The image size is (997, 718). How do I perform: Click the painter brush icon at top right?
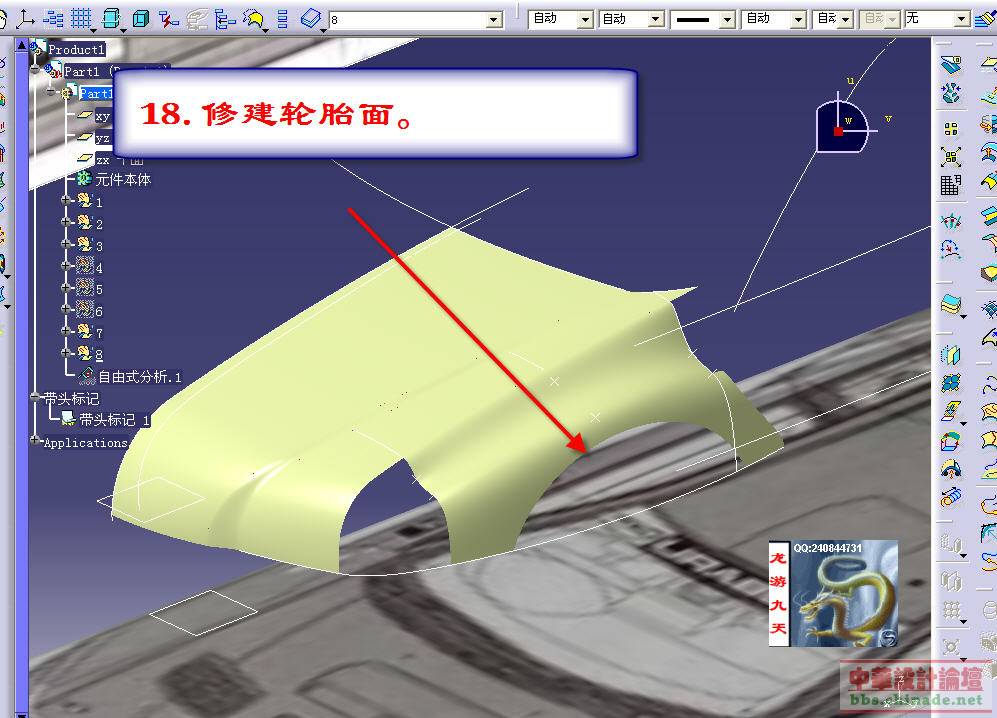pos(984,19)
